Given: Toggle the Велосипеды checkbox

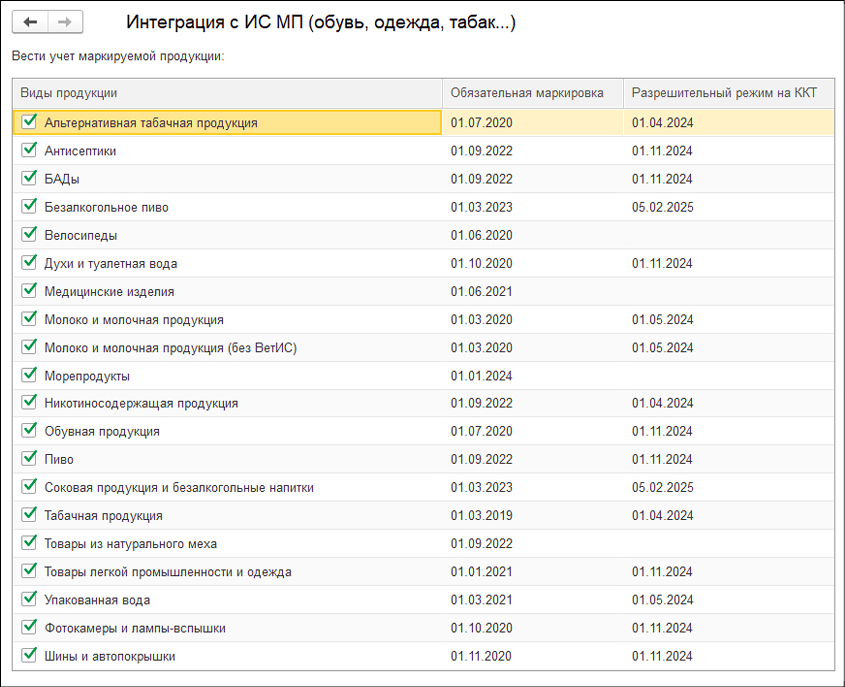Looking at the screenshot, I should 29,234.
